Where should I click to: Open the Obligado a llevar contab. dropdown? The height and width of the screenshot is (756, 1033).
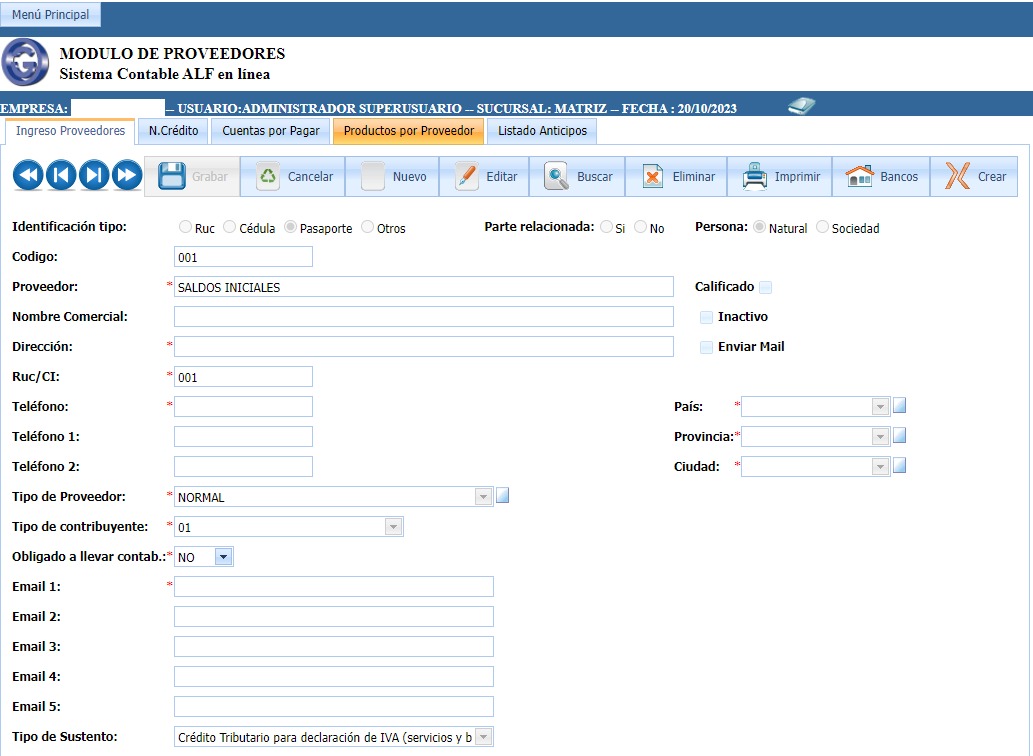pyautogui.click(x=223, y=557)
